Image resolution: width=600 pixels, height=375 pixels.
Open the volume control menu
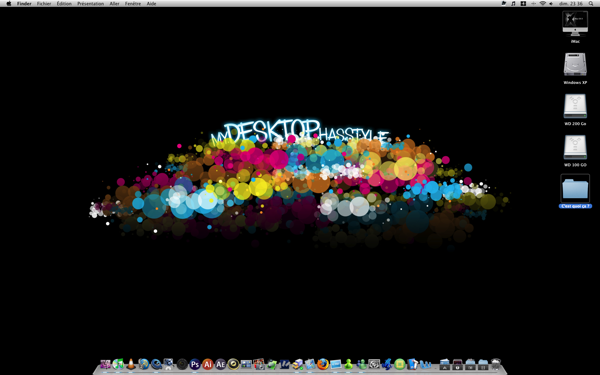551,3
